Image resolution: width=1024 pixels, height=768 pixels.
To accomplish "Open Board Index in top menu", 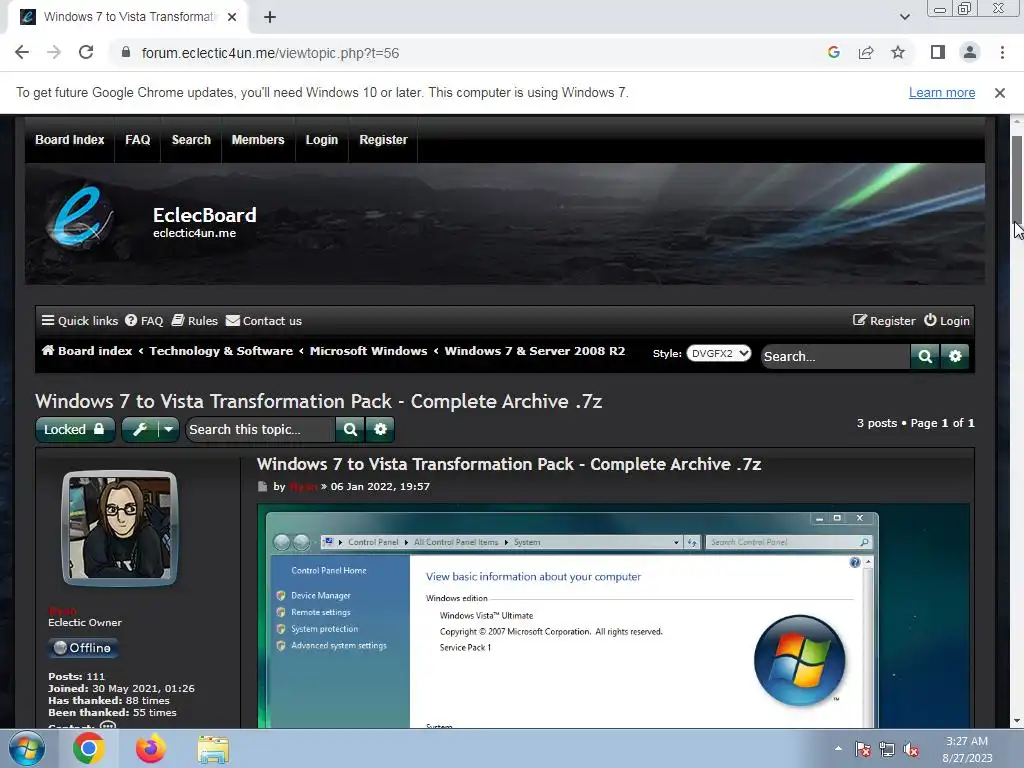I will tap(70, 140).
